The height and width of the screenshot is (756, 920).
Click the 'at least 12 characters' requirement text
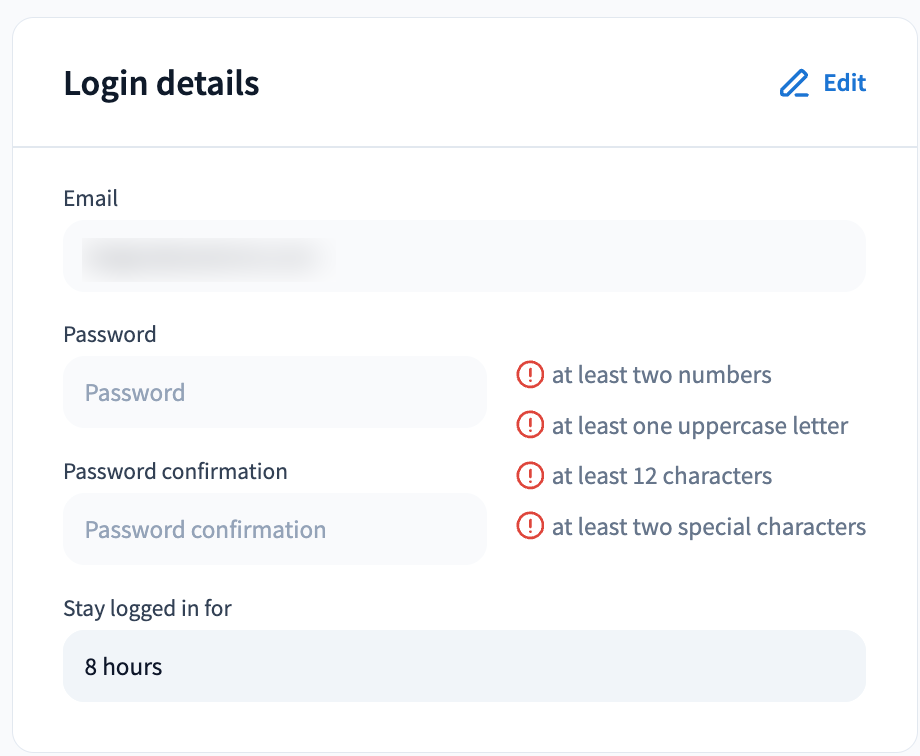[x=661, y=476]
